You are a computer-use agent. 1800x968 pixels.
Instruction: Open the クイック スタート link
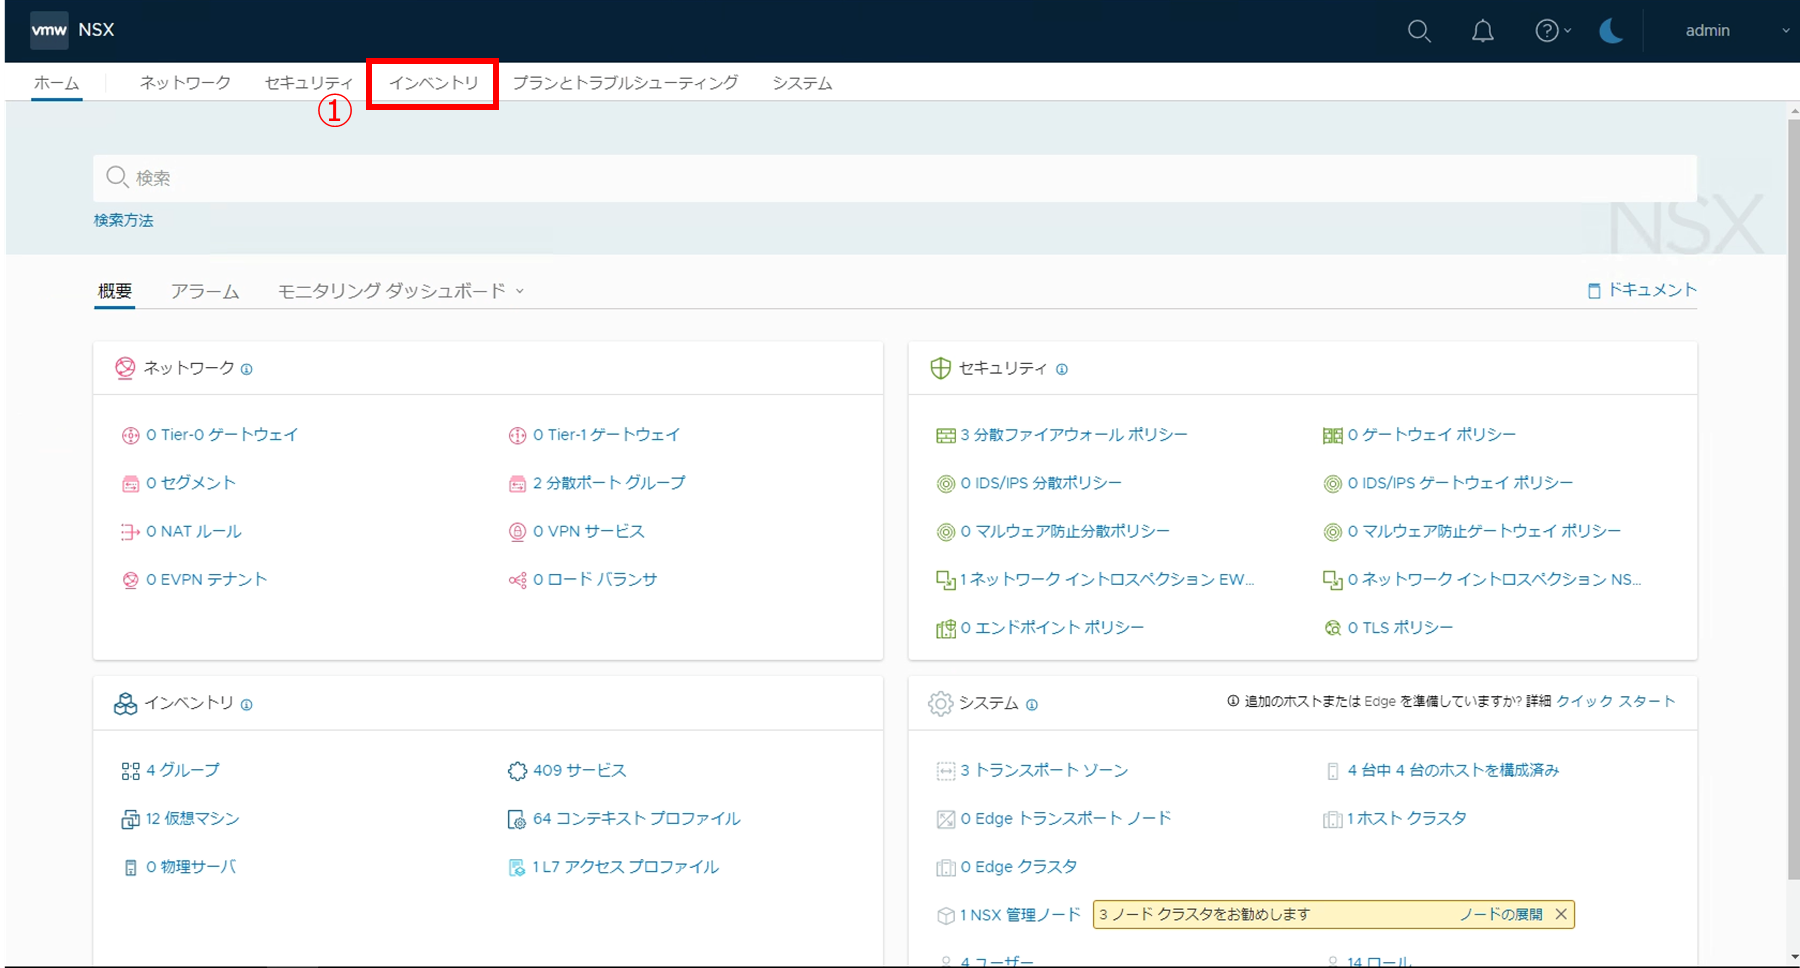click(x=1615, y=701)
